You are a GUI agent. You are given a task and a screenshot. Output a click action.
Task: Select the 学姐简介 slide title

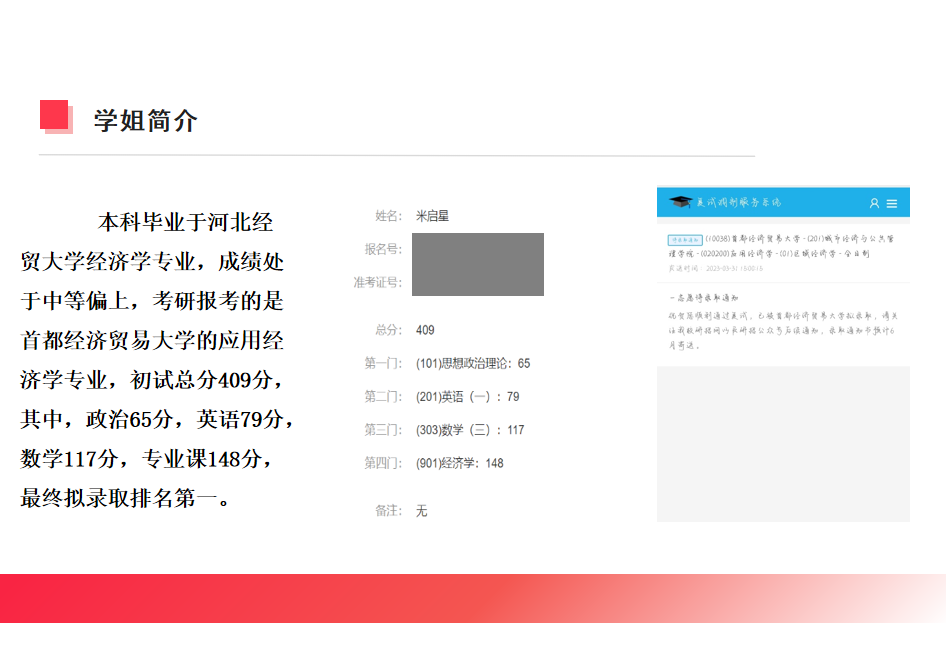146,121
